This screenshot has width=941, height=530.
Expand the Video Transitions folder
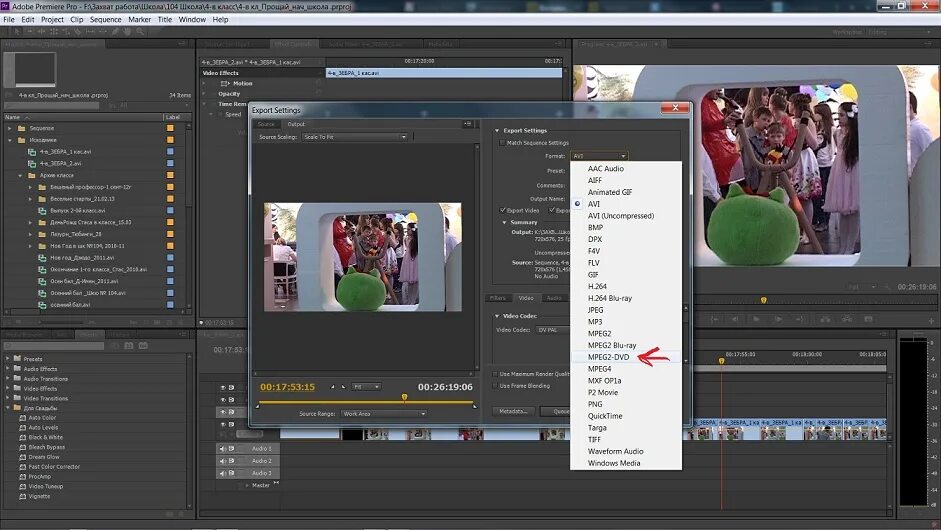point(7,398)
